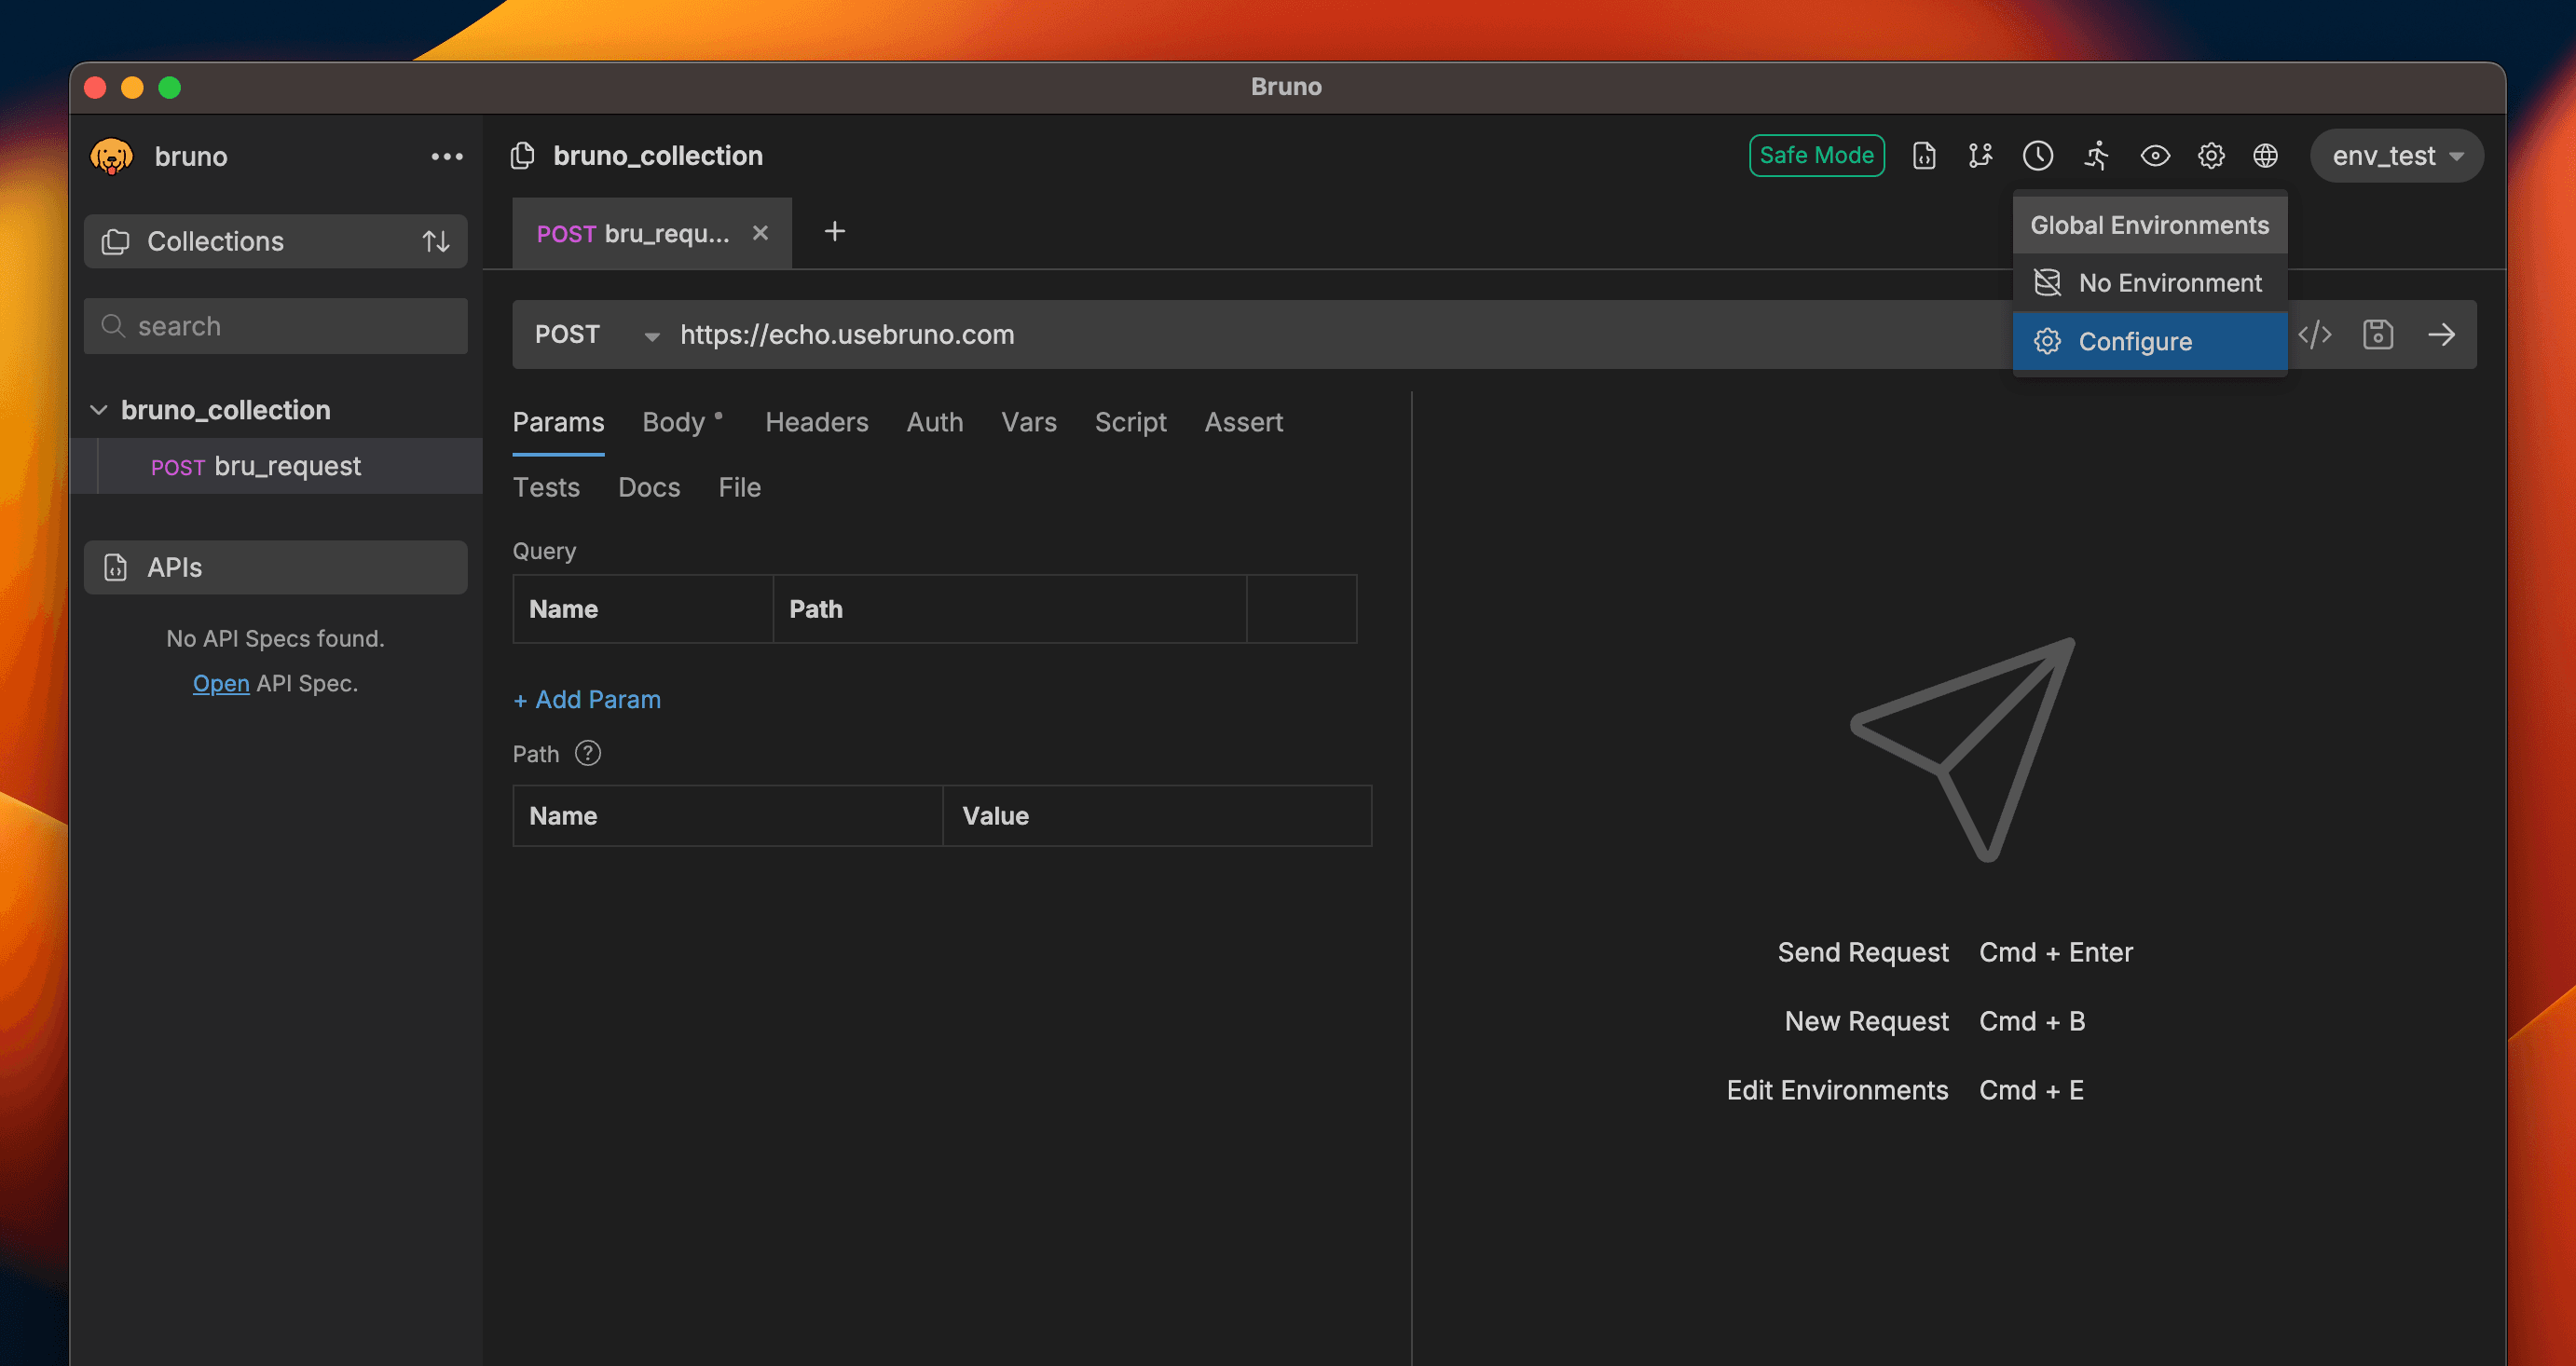Click the globe/environment icon in toolbar
This screenshot has height=1366, width=2576.
2268,155
